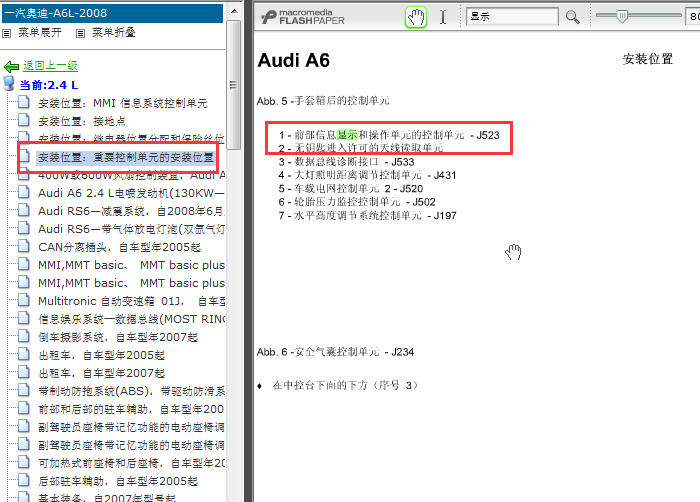
Task: Click line 4 大灯照明距离调节控制单元 - J431
Action: coord(367,175)
